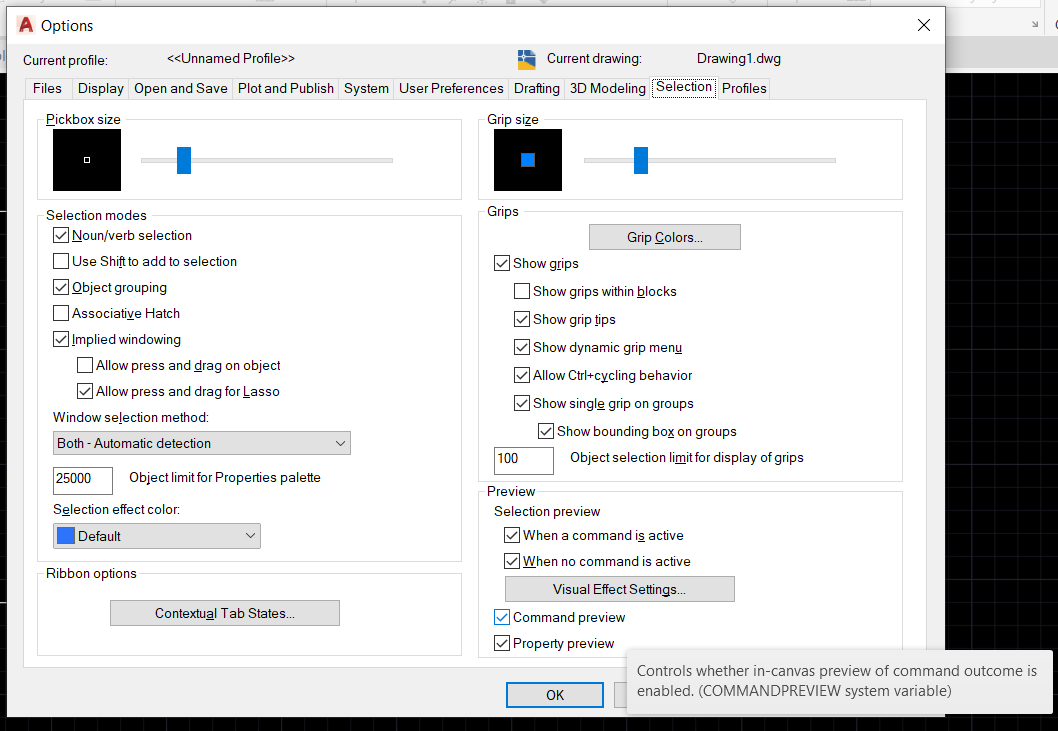Uncheck Show bounding box on groups
This screenshot has width=1058, height=731.
click(545, 431)
